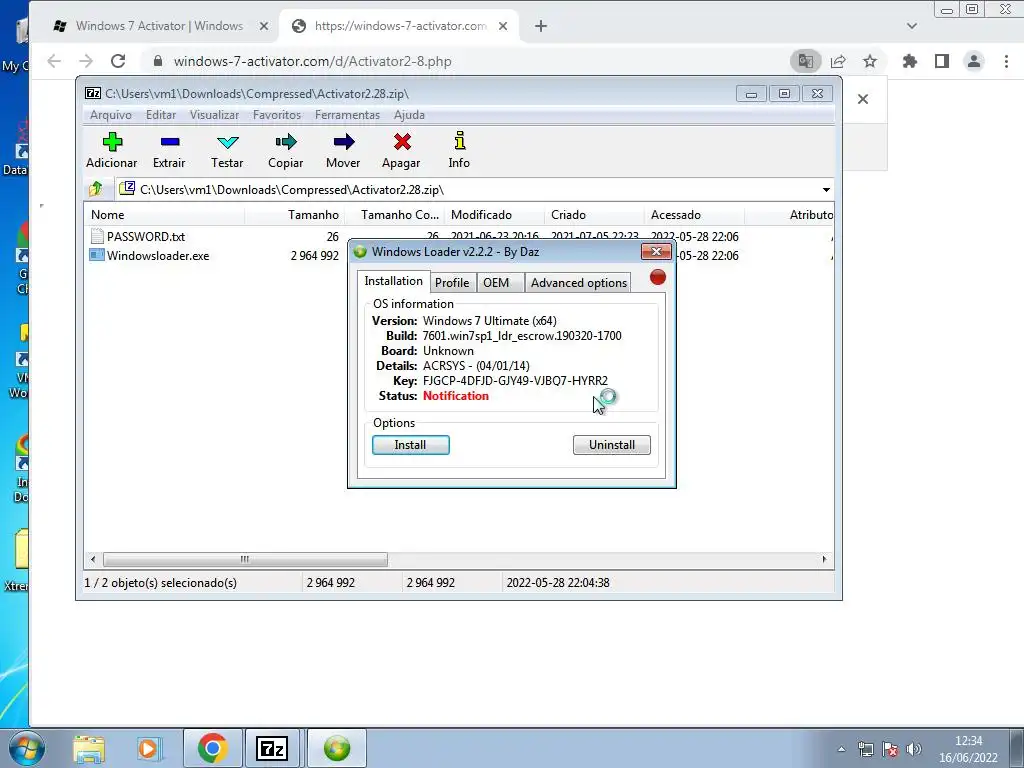The height and width of the screenshot is (768, 1024).
Task: Open the Windows Start menu
Action: [x=27, y=748]
